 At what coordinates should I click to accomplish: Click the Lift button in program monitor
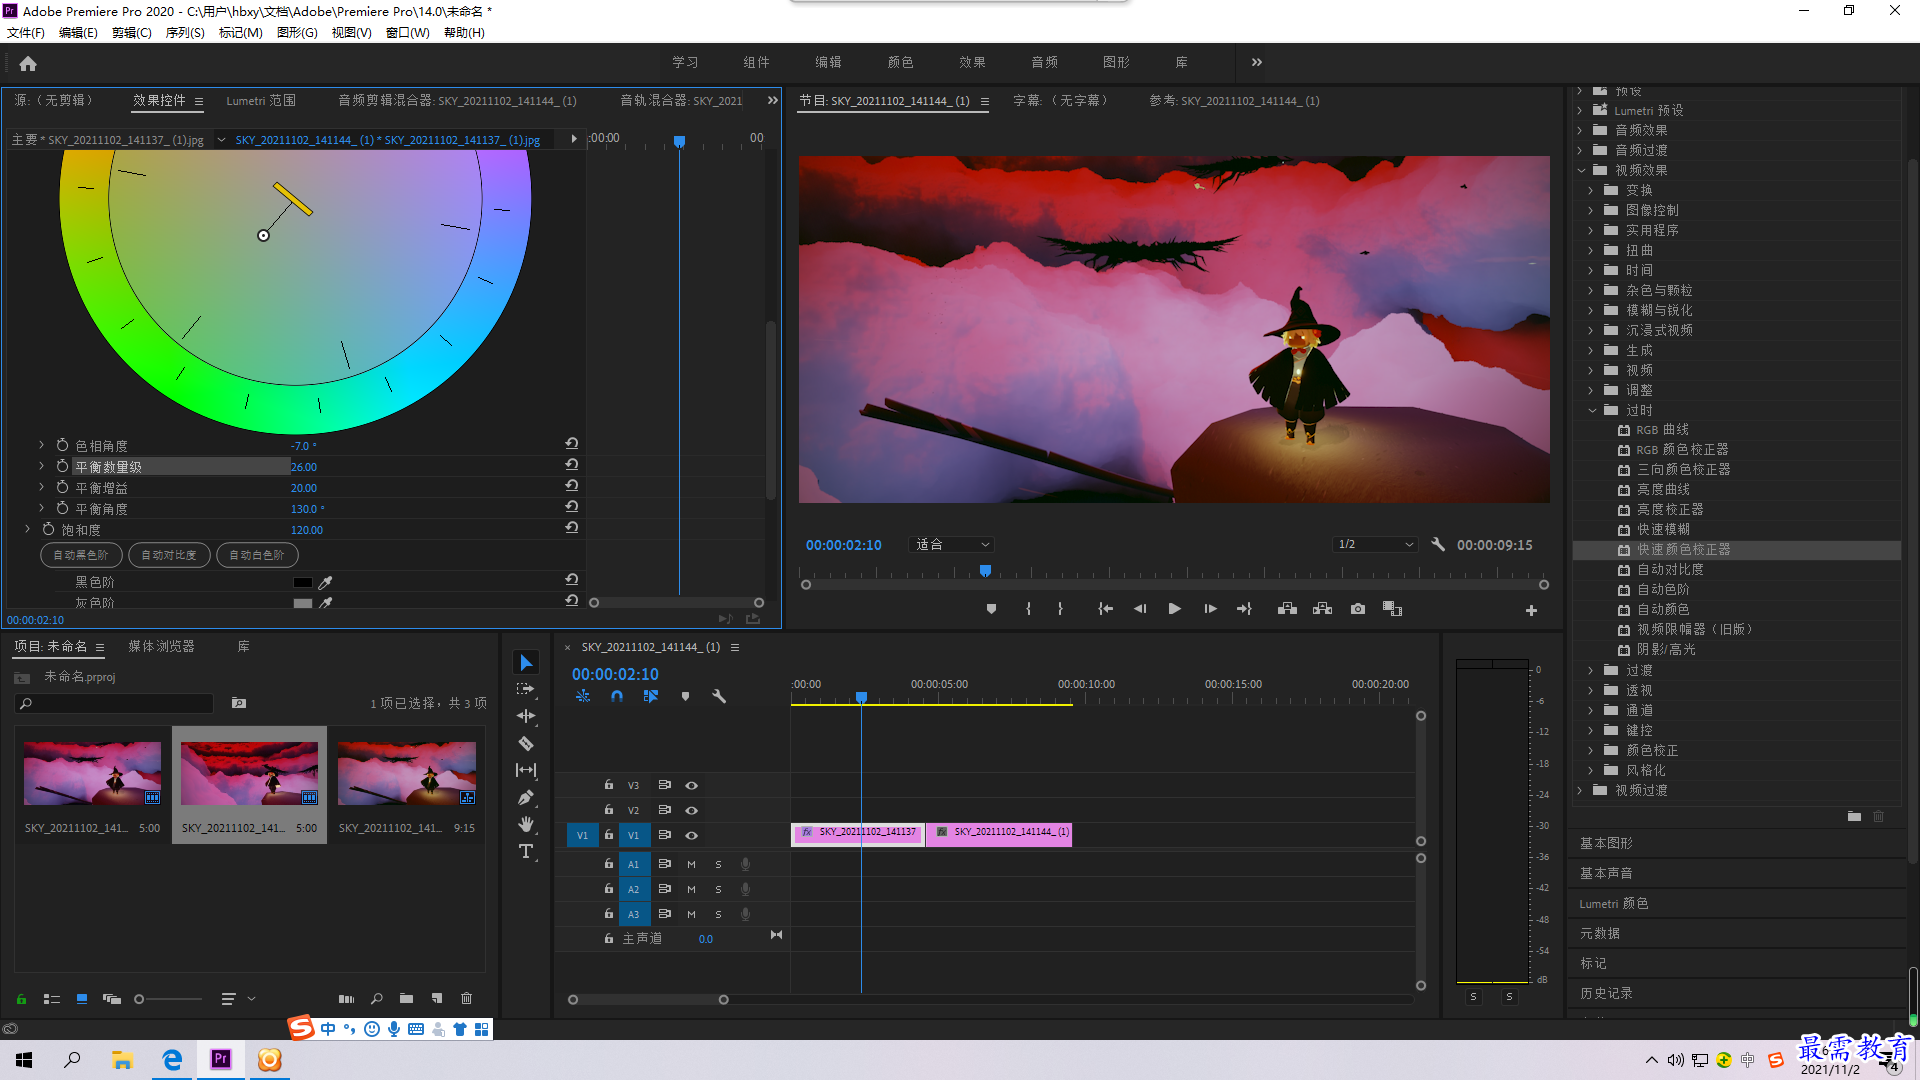[1287, 609]
